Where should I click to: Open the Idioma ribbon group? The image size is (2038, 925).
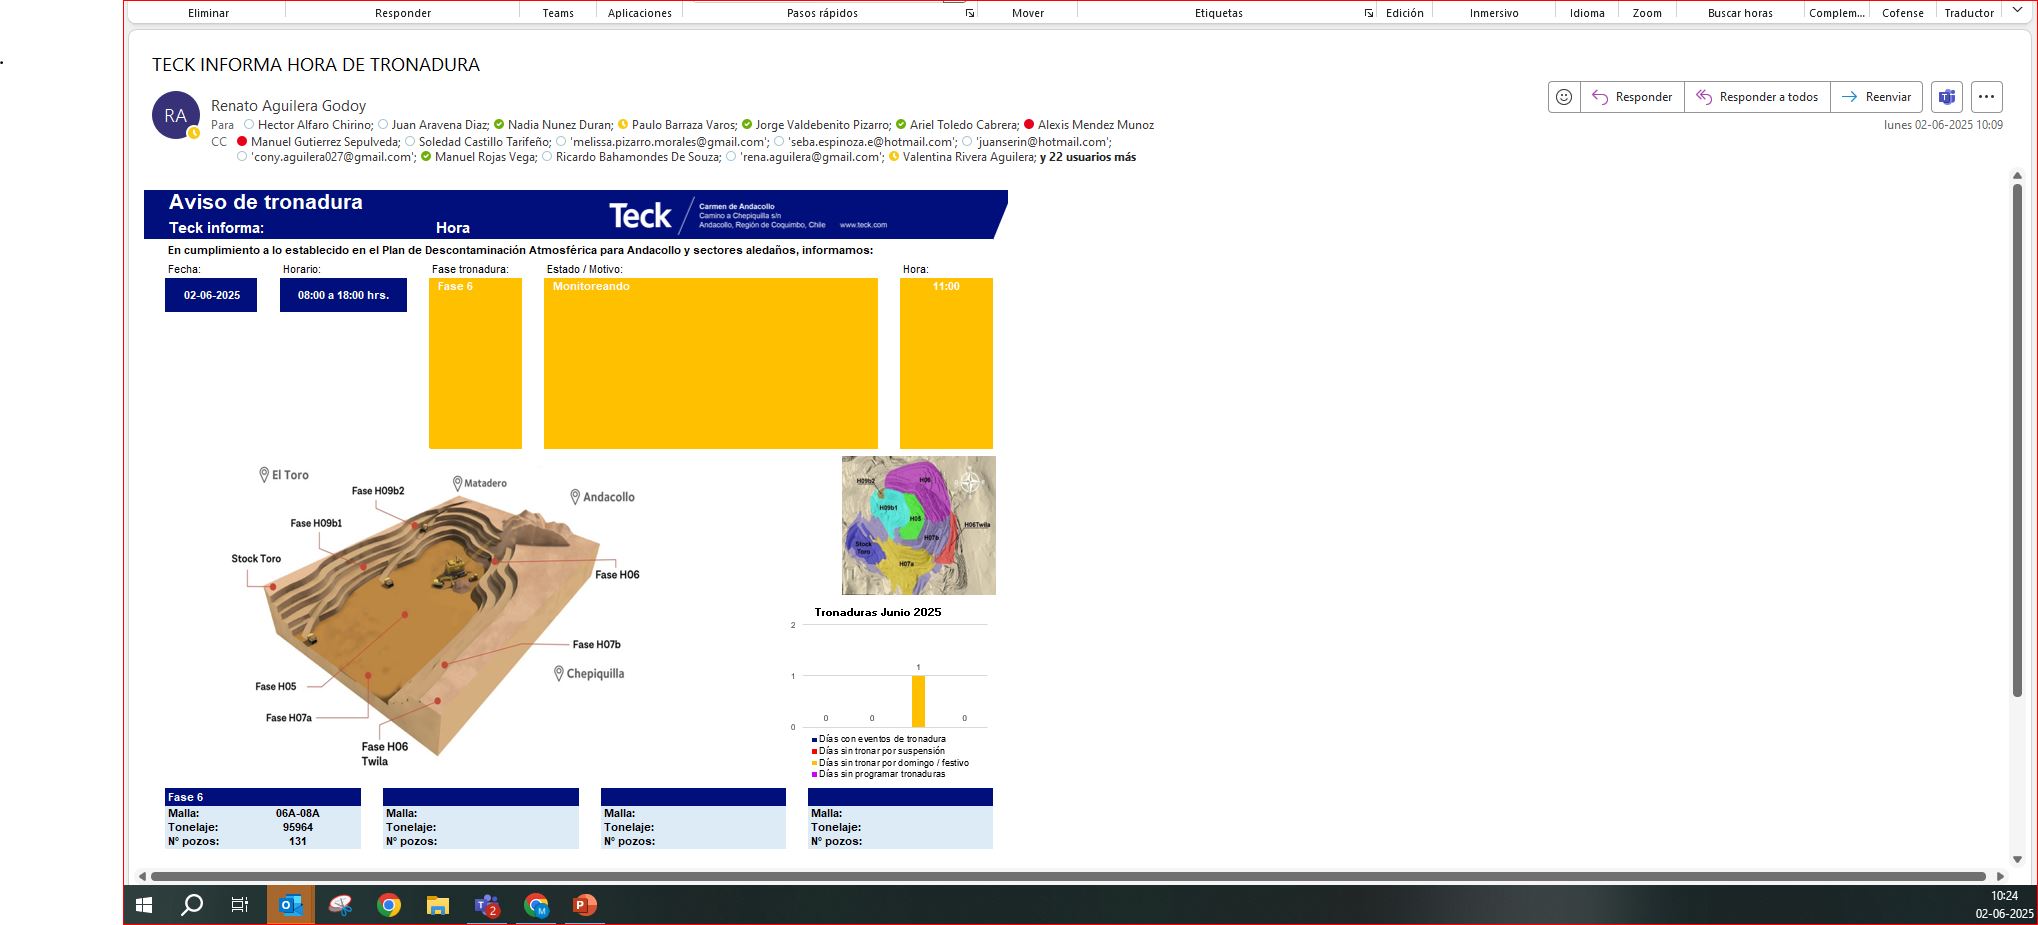pos(1587,13)
